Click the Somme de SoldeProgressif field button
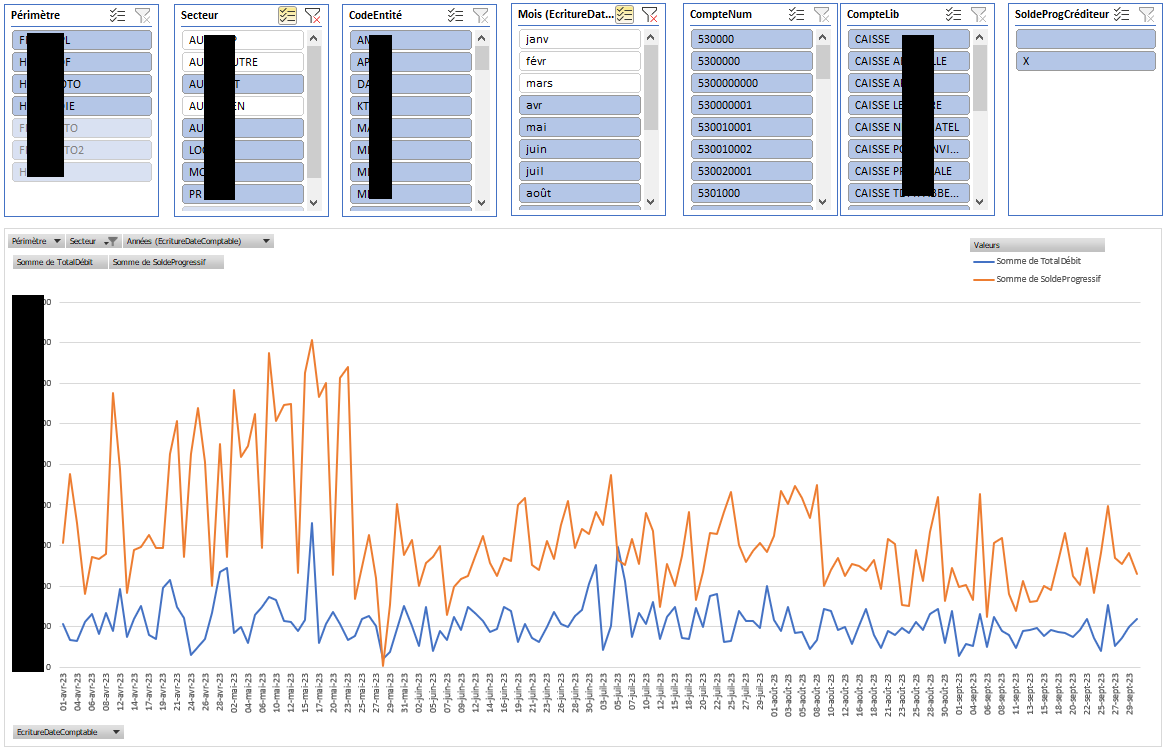1168x754 pixels. click(166, 262)
